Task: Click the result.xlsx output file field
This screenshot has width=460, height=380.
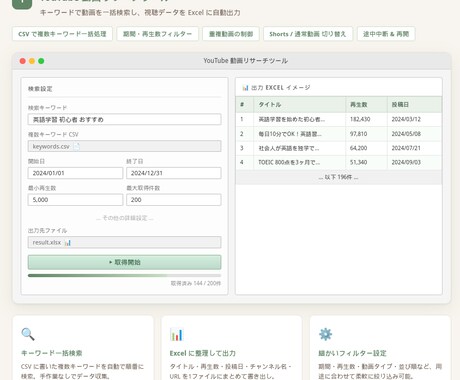Action: (x=124, y=242)
